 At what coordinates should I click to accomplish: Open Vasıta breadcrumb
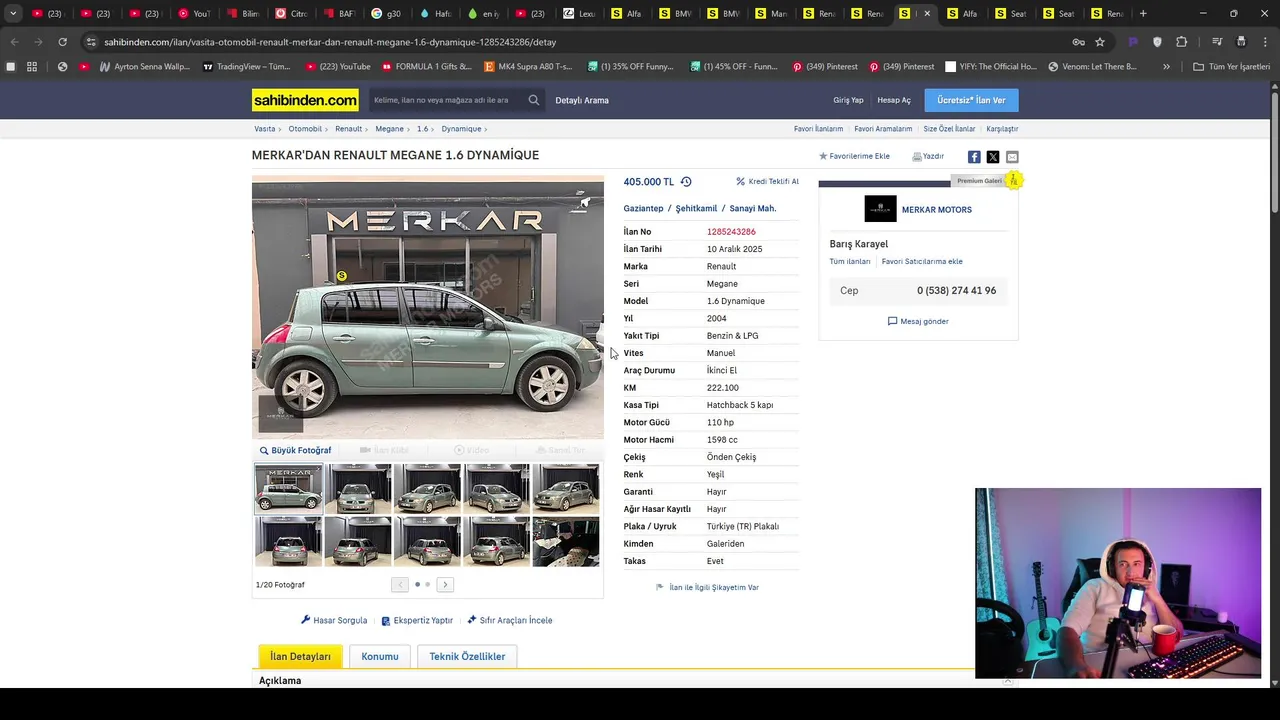pos(264,129)
